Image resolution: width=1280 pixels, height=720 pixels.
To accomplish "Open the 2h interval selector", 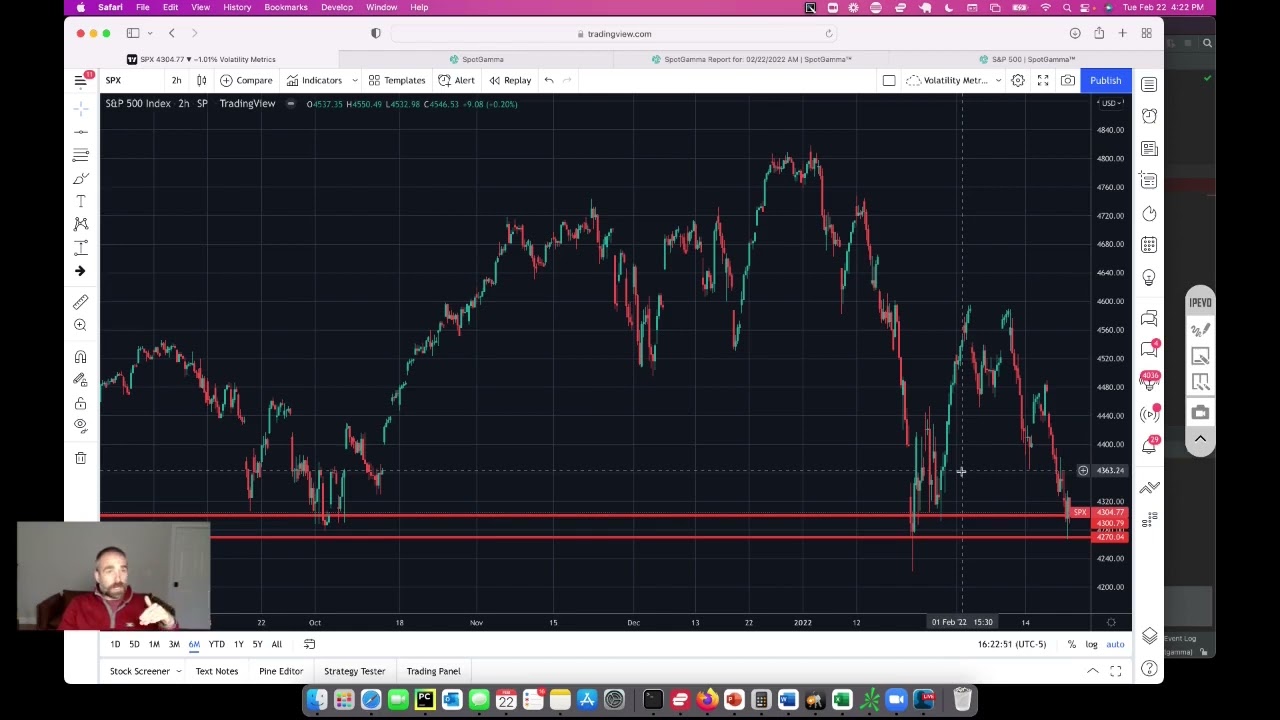I will (x=176, y=80).
